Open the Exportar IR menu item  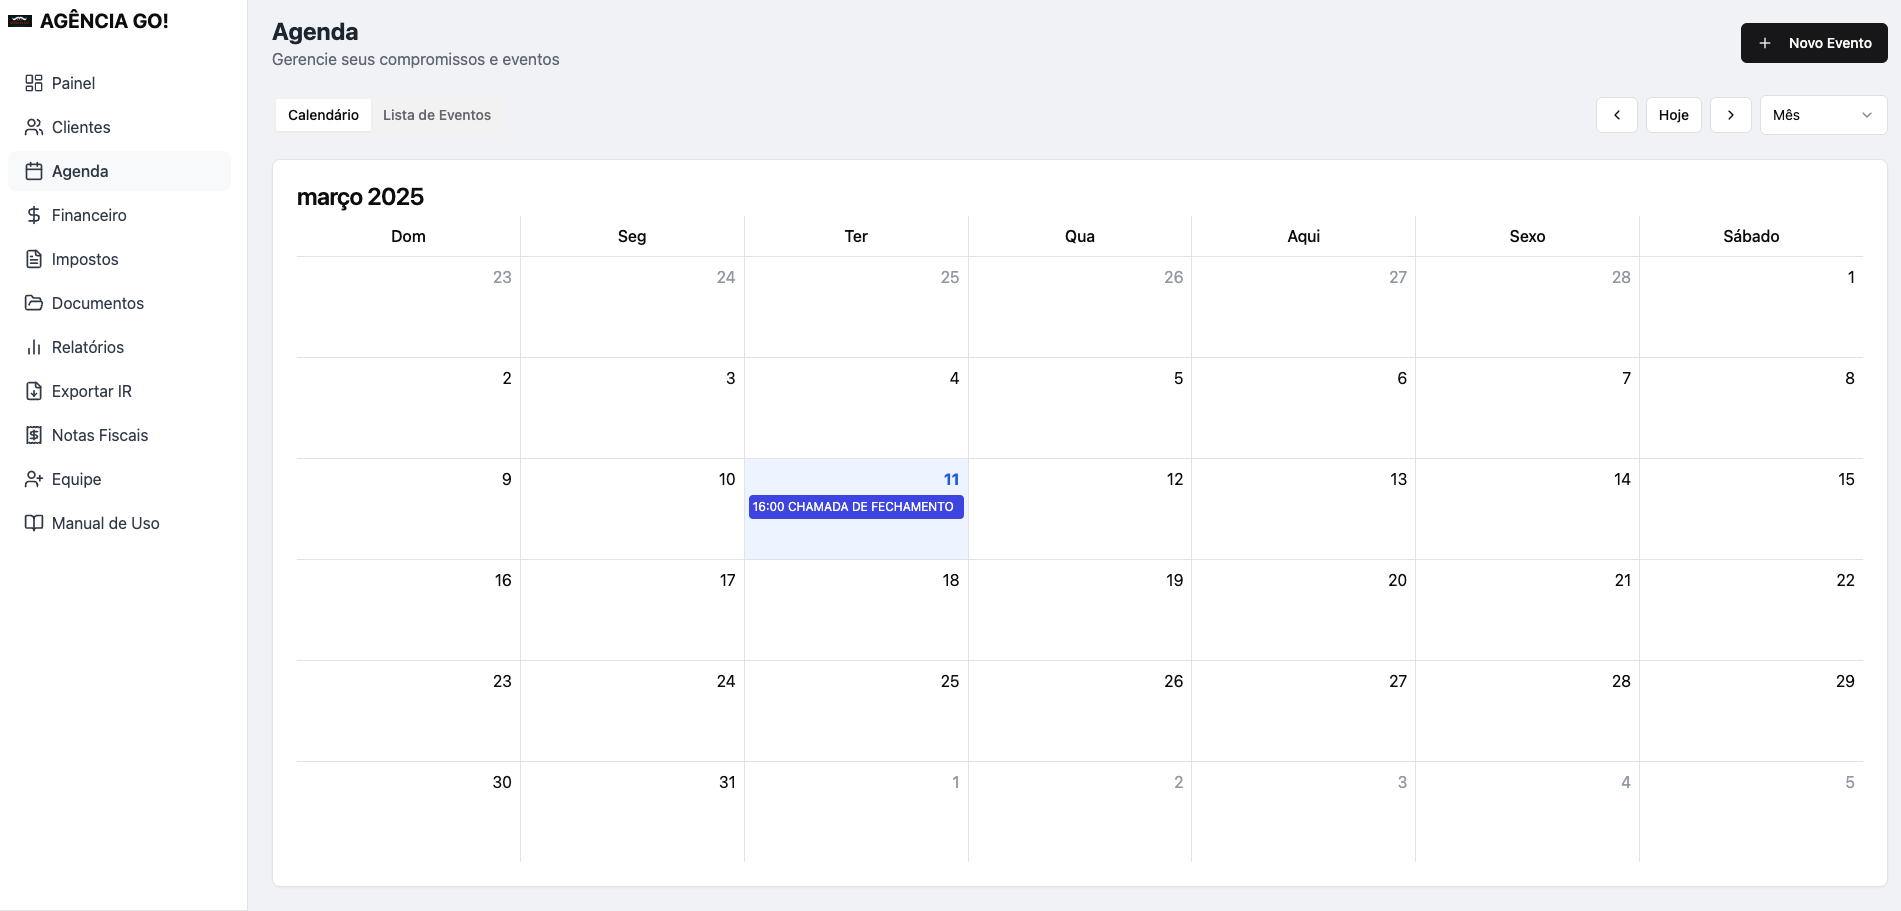(x=119, y=391)
